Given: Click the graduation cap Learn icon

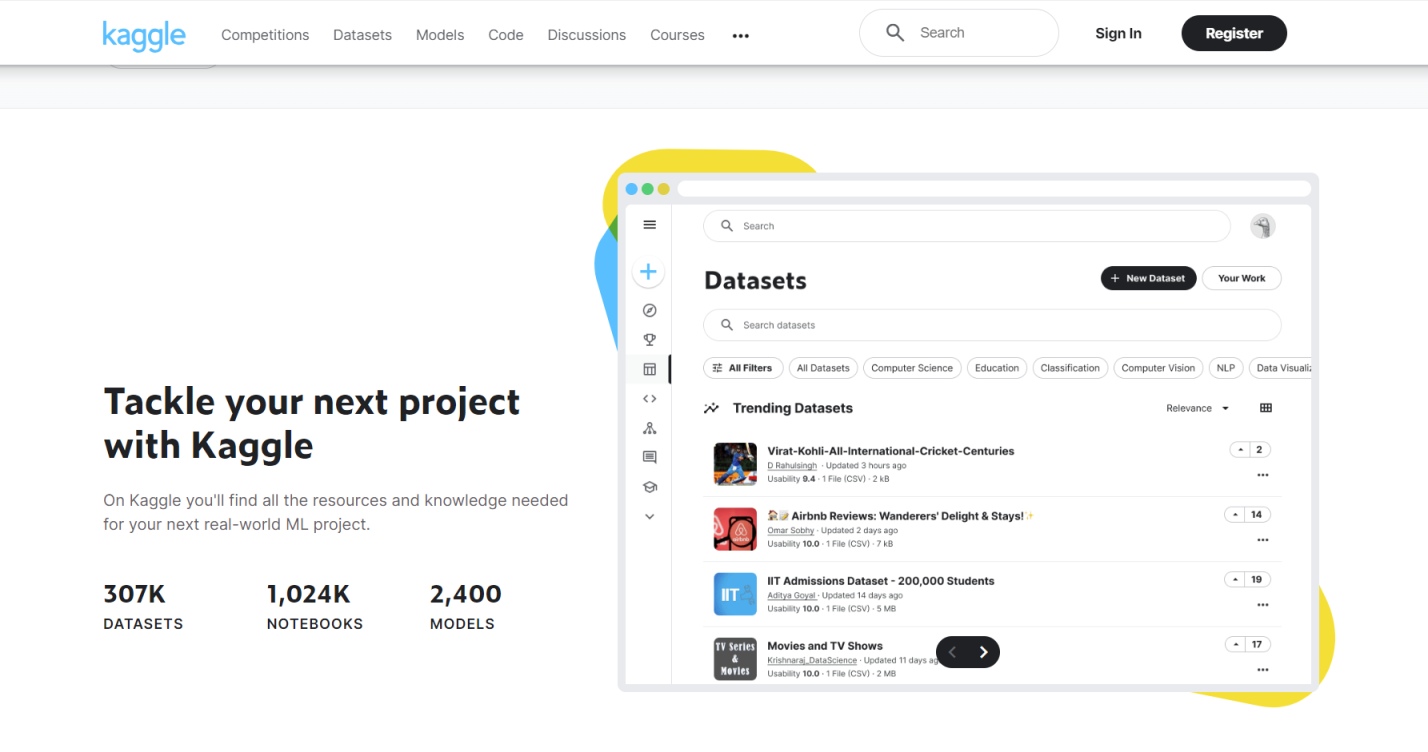Looking at the screenshot, I should pyautogui.click(x=649, y=487).
